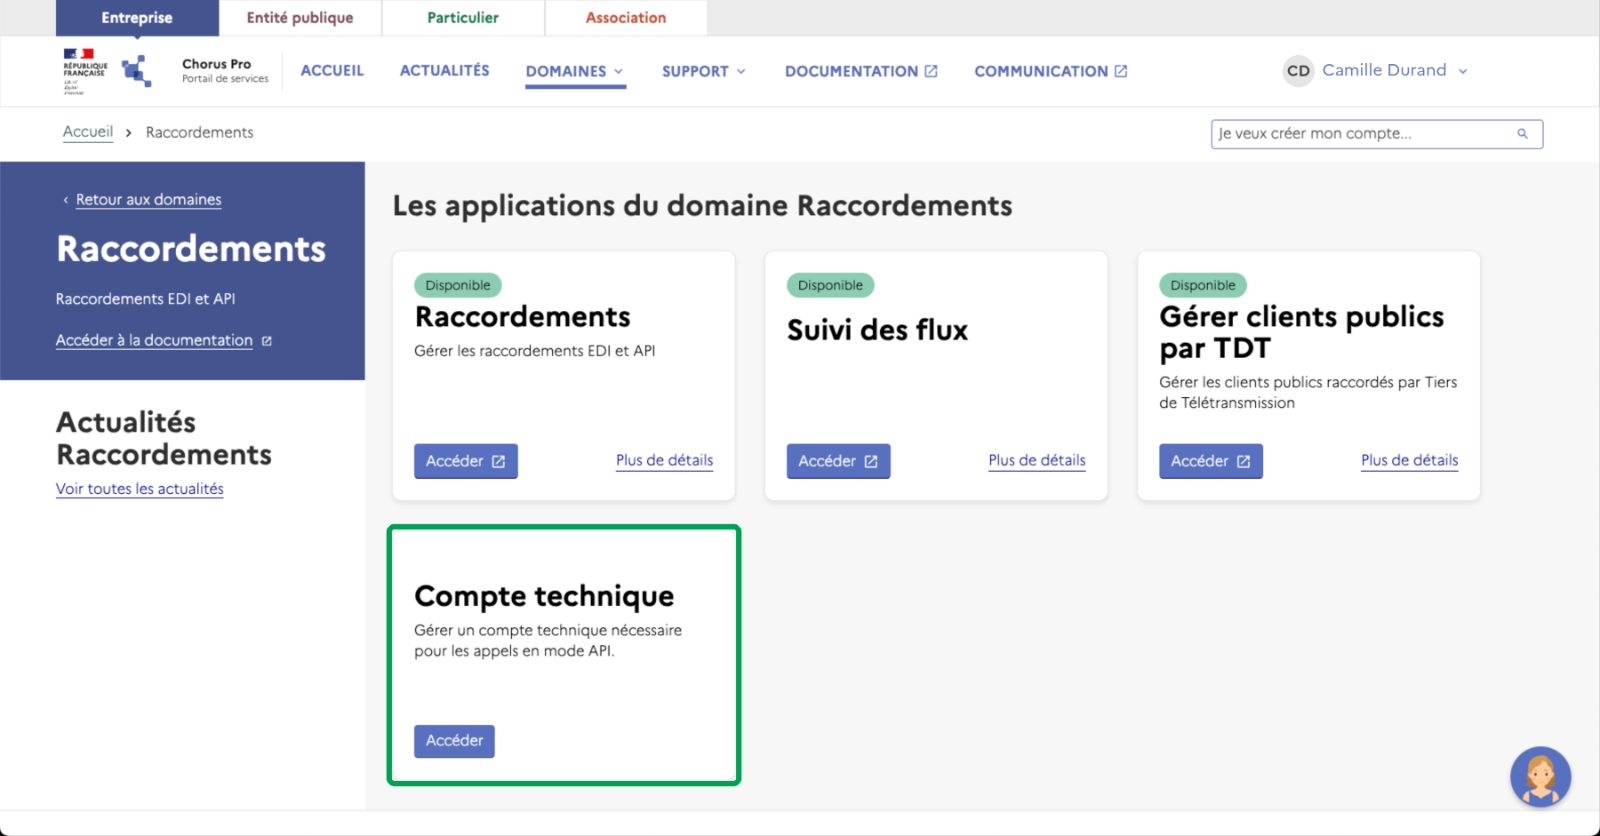Click Accéder on Gérer clients publics card
1600x836 pixels.
point(1211,461)
